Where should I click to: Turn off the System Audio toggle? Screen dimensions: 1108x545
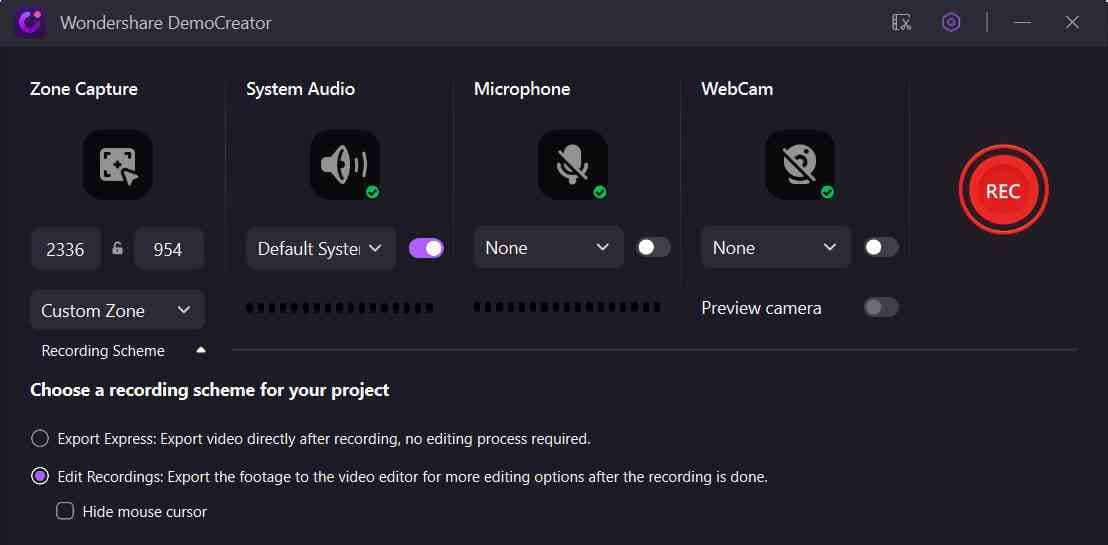click(x=427, y=248)
